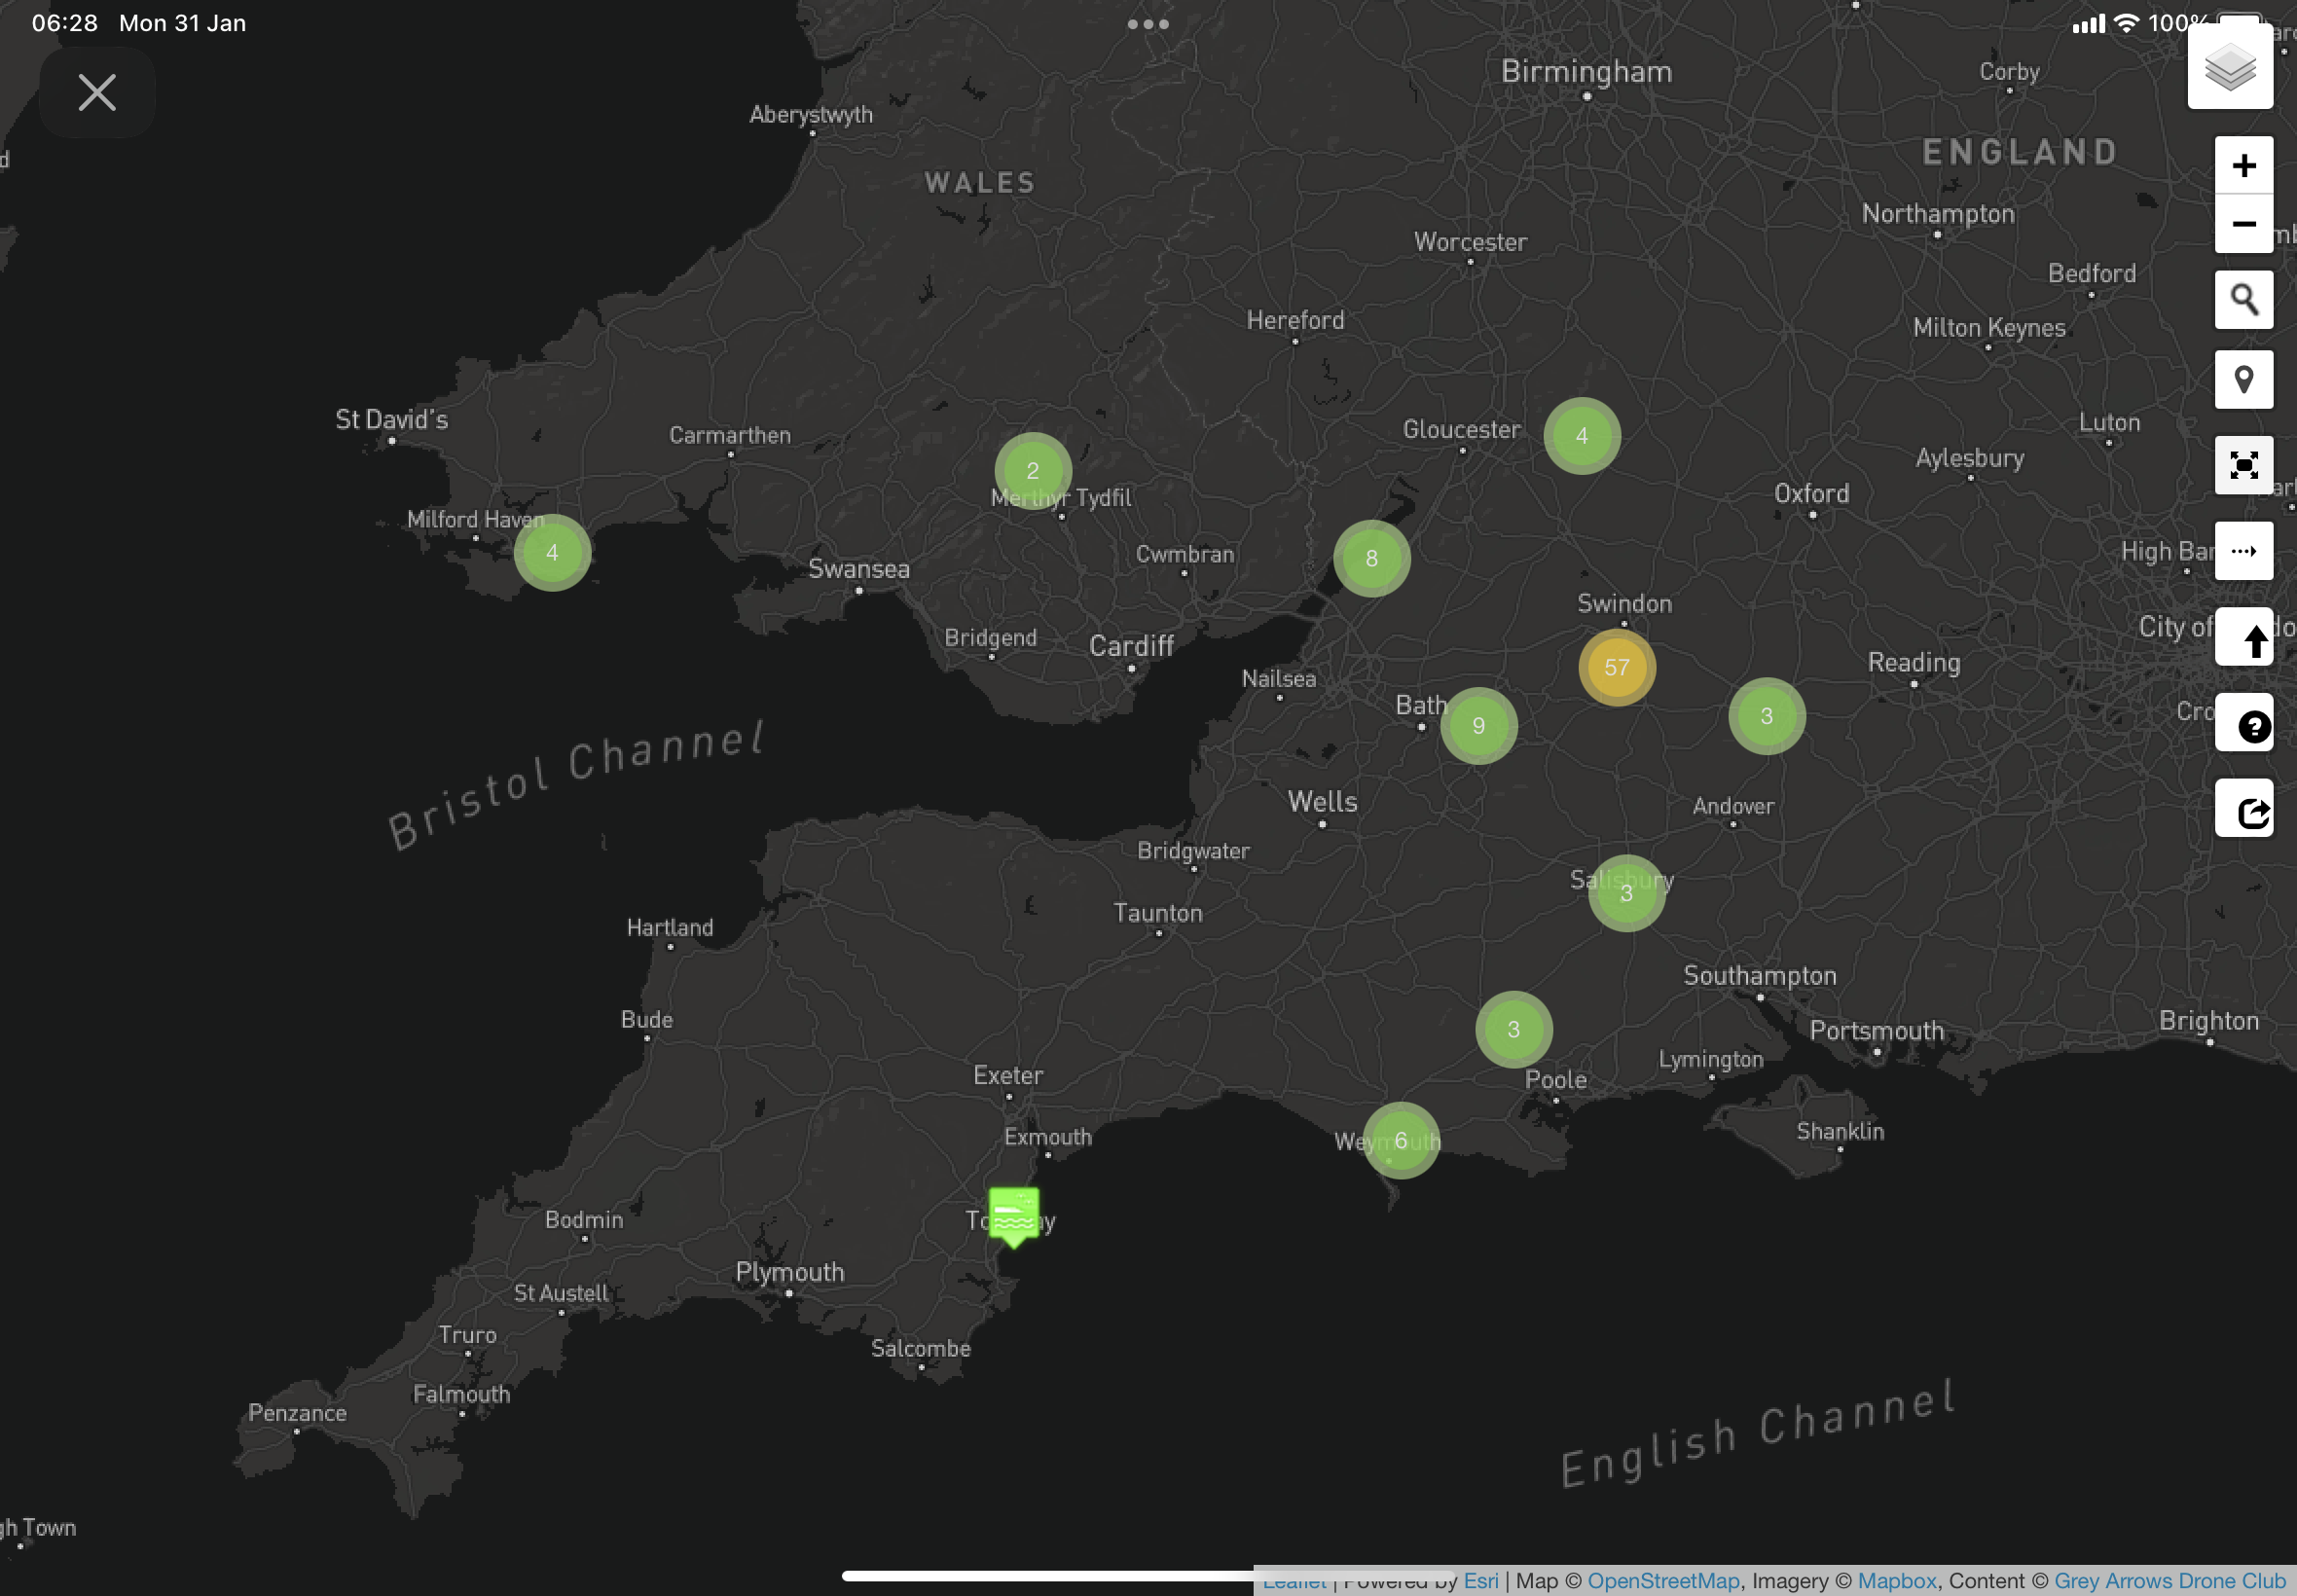Open the magnifier search tool
Screen dimensions: 2297x1596
tap(2243, 299)
